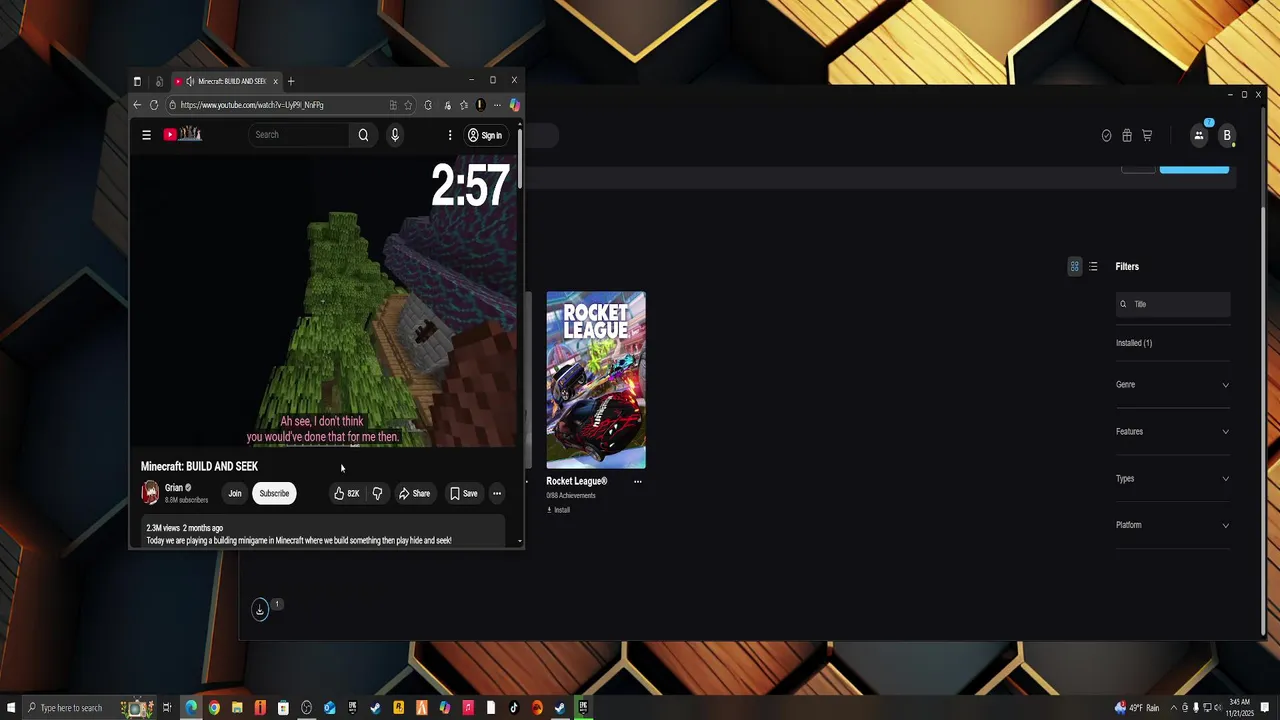
Task: Click the checkmark status icon in Epic header
Action: click(1106, 135)
